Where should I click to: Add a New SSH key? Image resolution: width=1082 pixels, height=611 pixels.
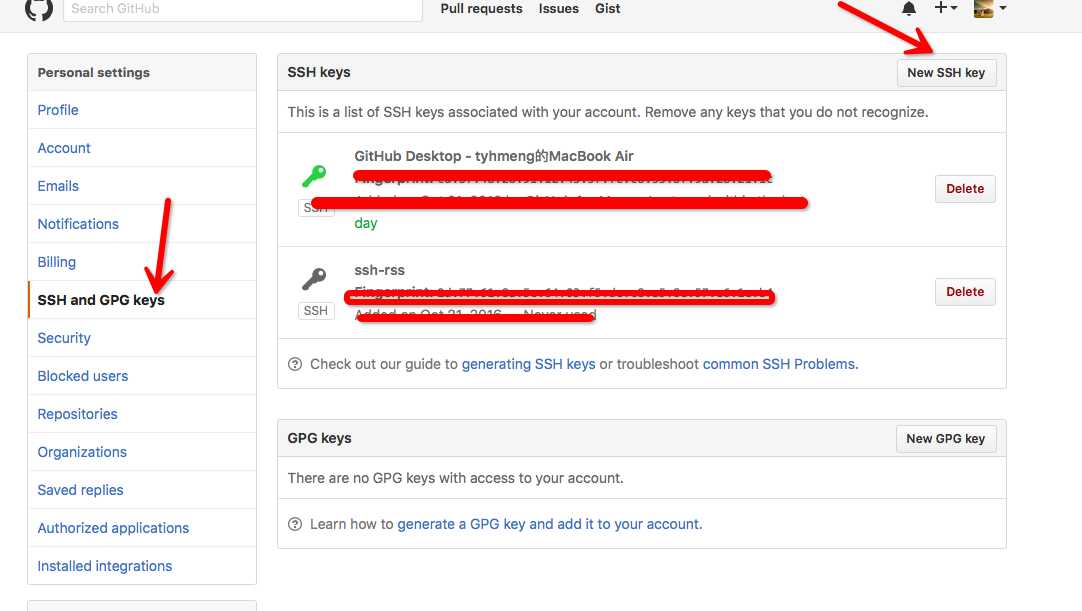(x=946, y=72)
